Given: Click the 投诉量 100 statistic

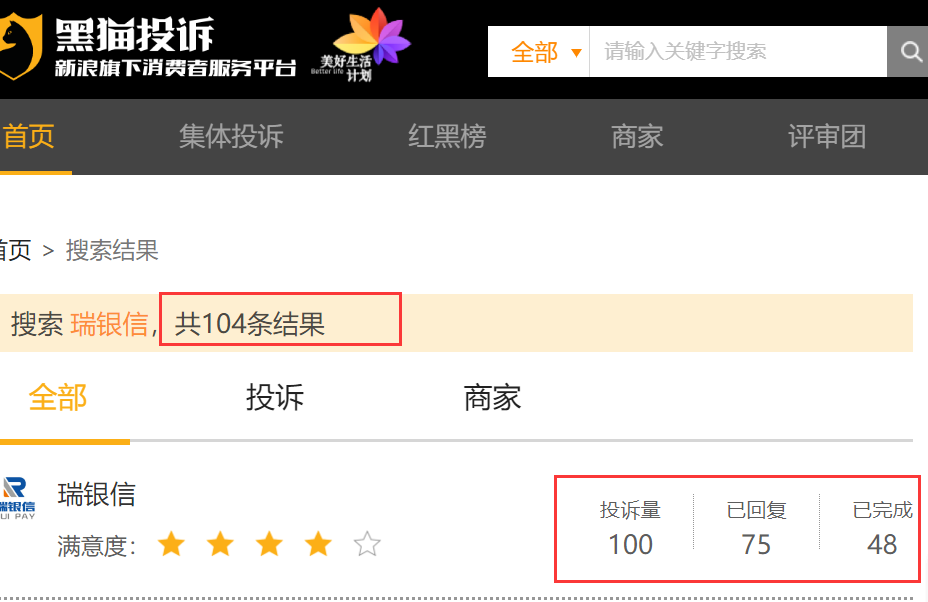Looking at the screenshot, I should click(630, 528).
